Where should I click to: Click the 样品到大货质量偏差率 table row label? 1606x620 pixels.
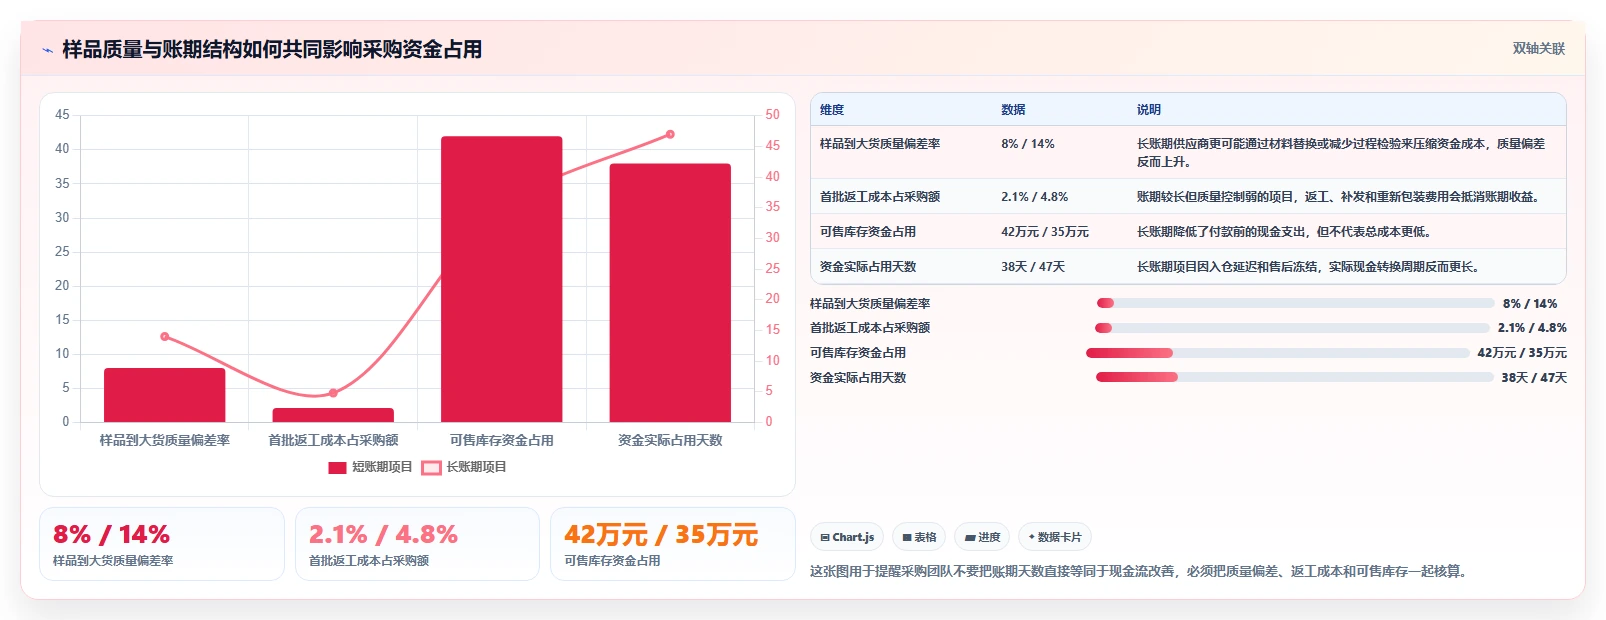880,144
